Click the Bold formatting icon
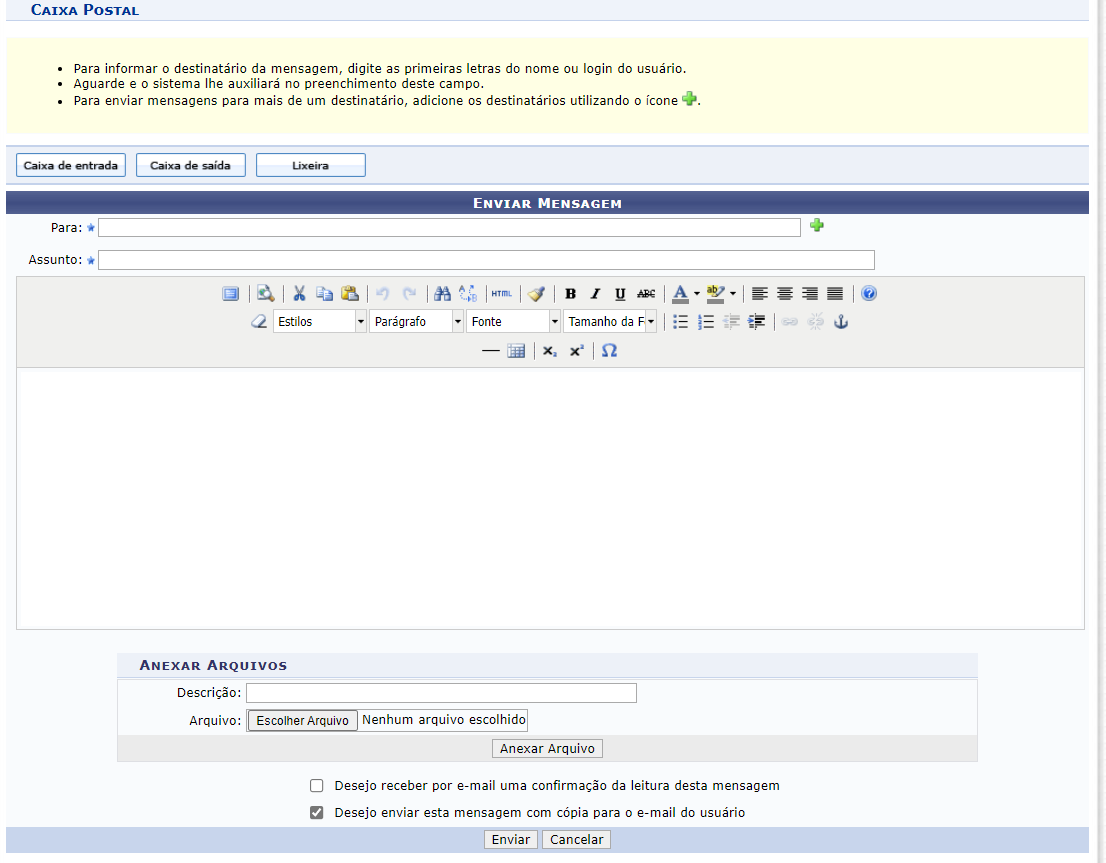Viewport: 1106px width, 863px height. coord(570,294)
